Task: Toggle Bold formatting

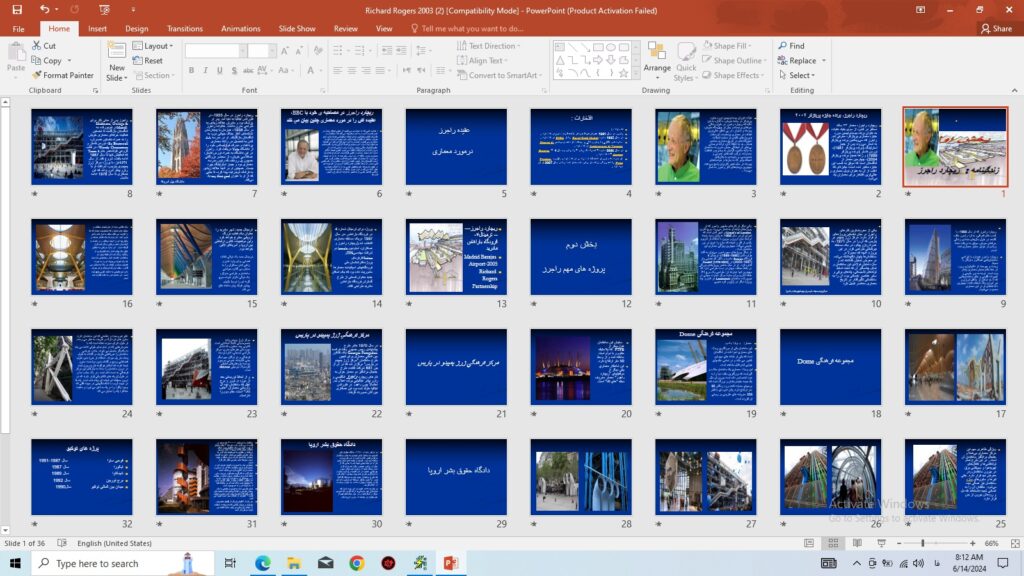Action: click(x=191, y=71)
